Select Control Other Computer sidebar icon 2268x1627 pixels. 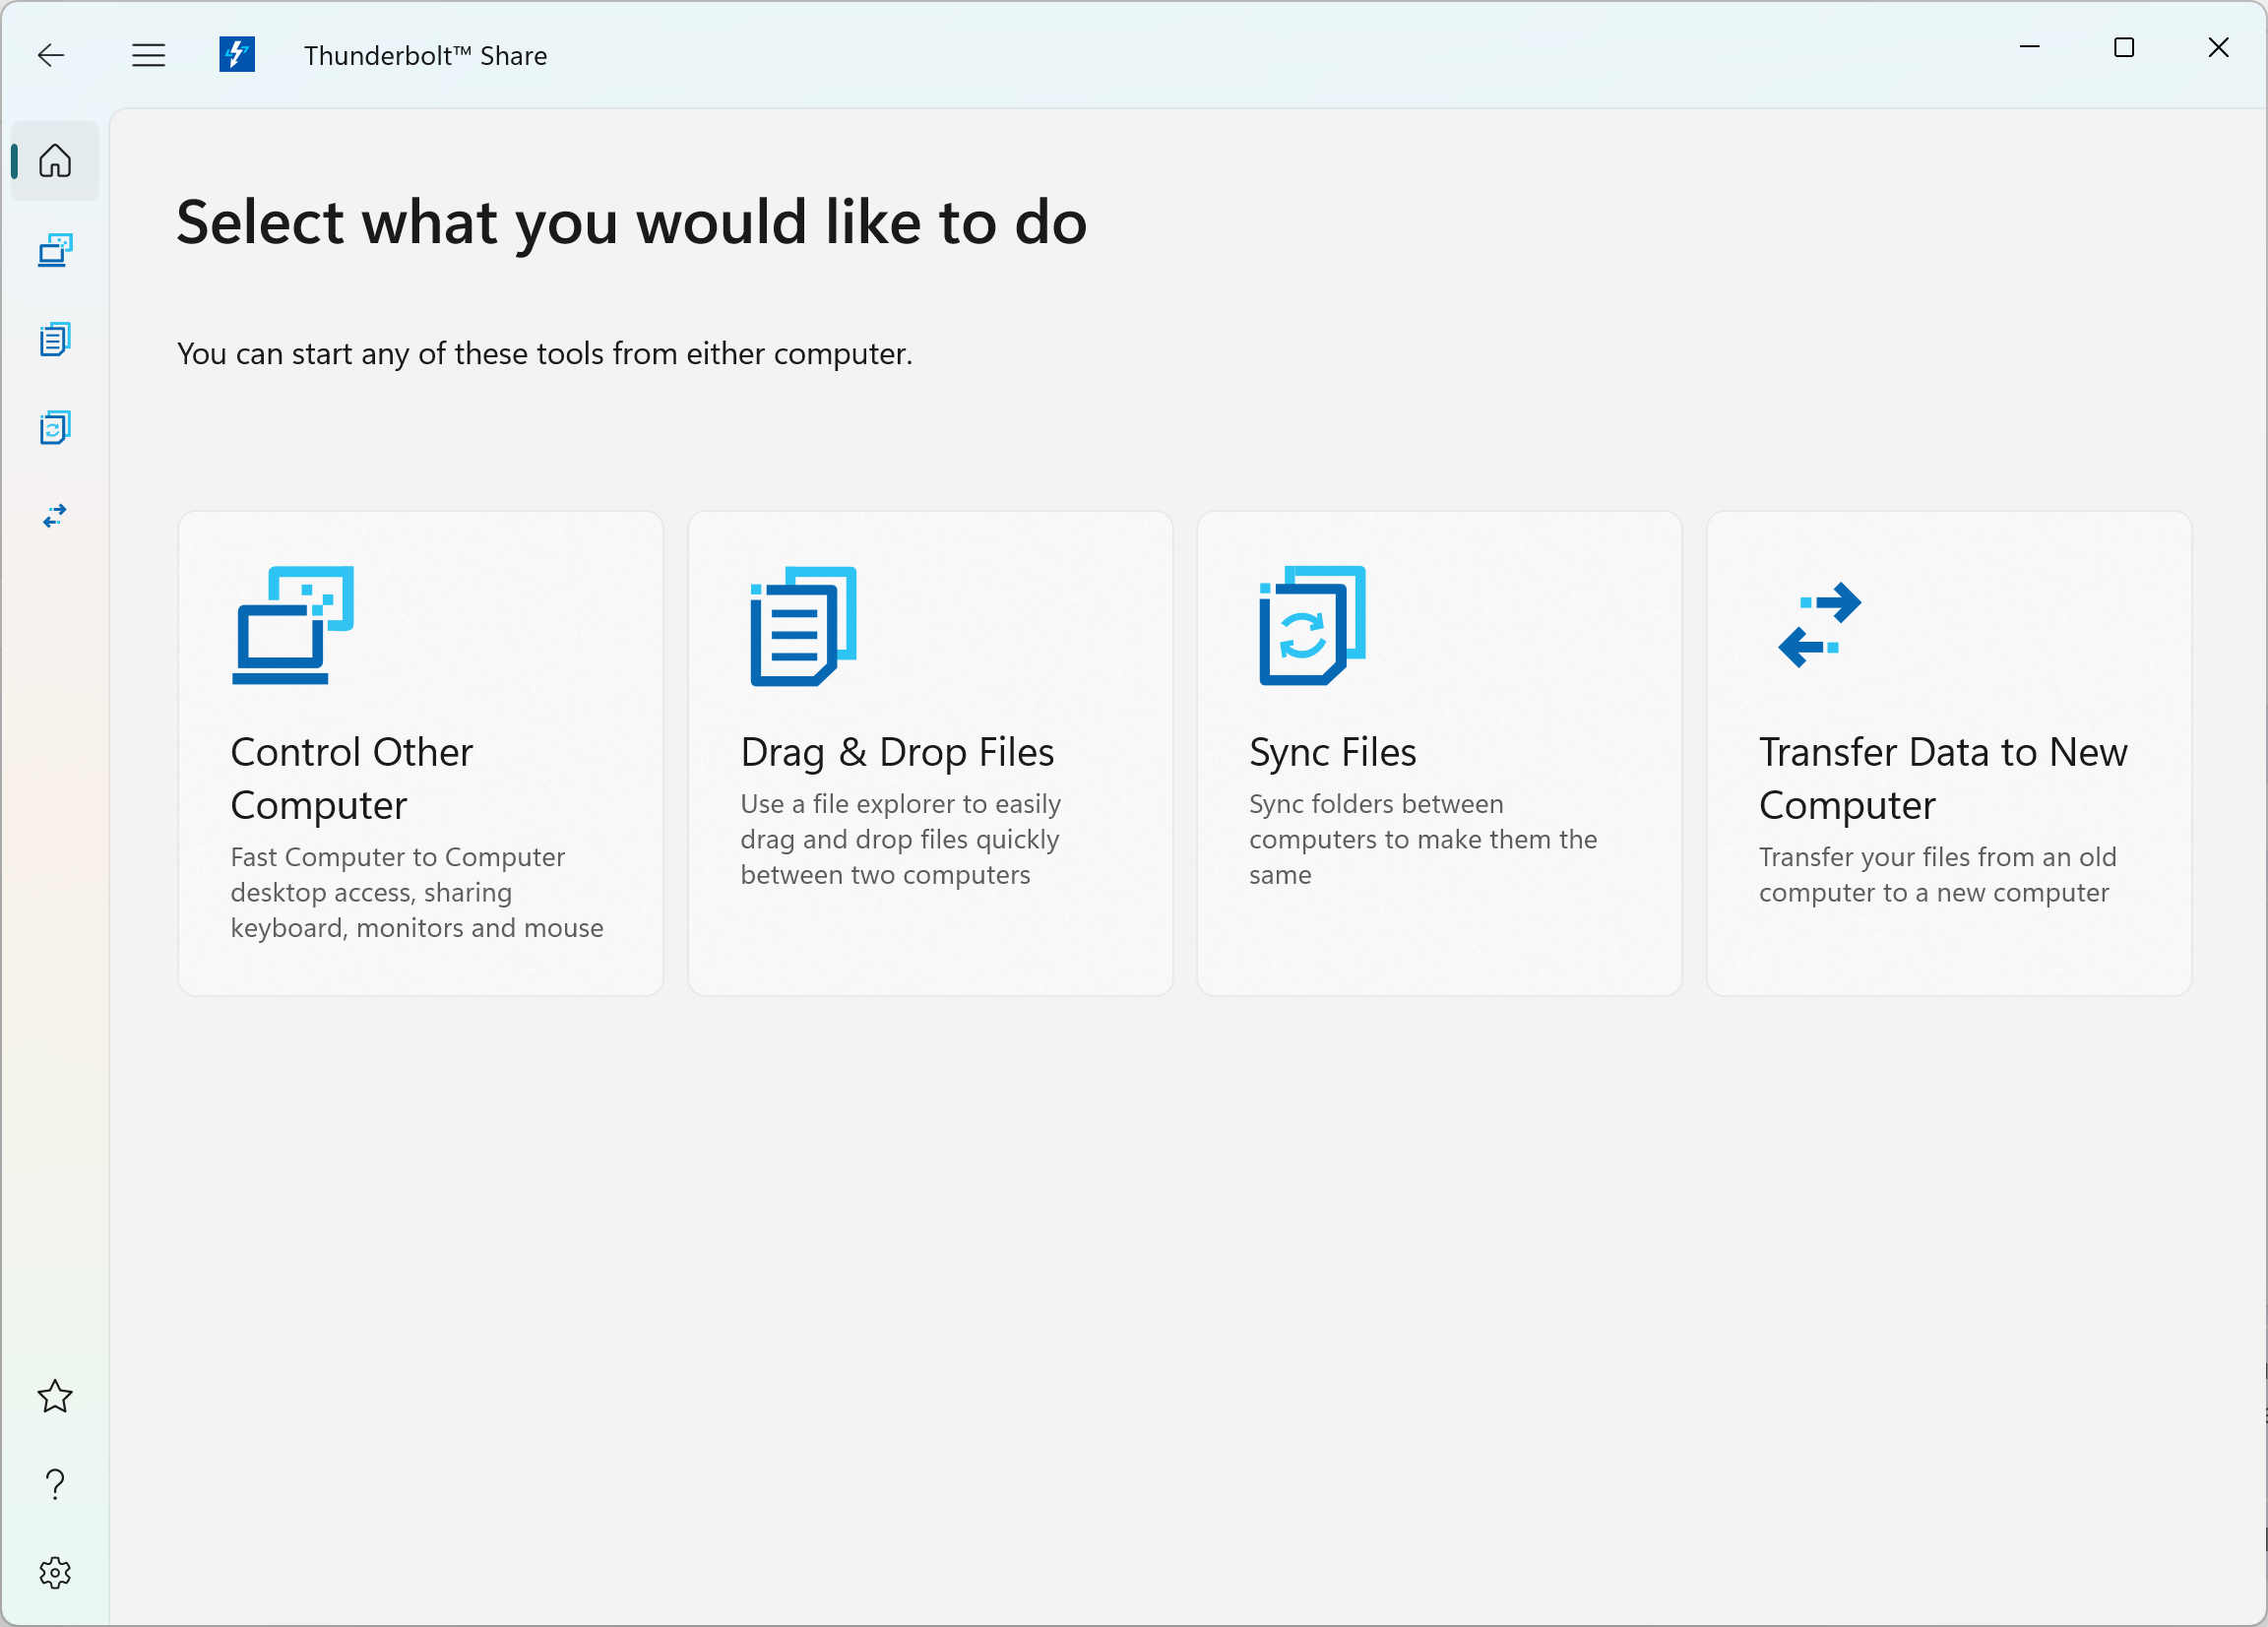tap(55, 250)
